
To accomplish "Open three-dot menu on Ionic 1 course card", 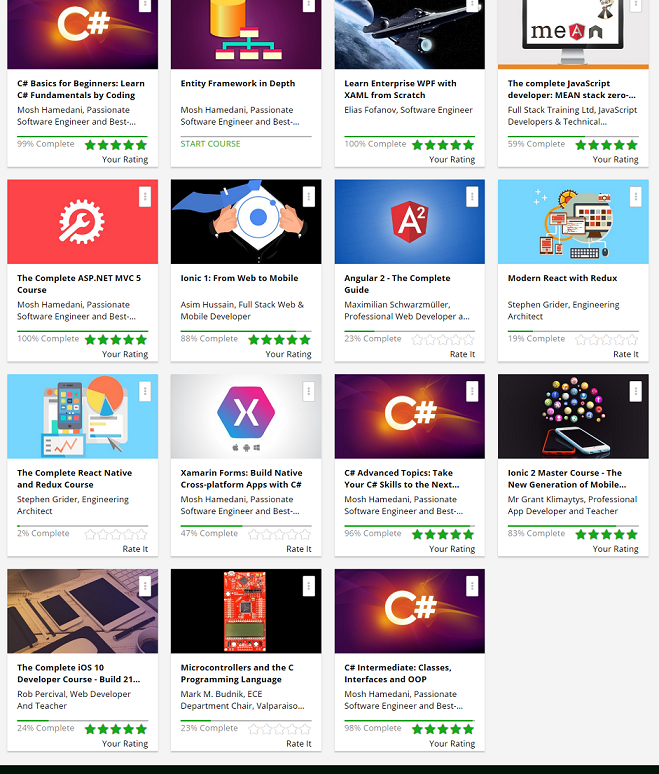I will click(309, 197).
